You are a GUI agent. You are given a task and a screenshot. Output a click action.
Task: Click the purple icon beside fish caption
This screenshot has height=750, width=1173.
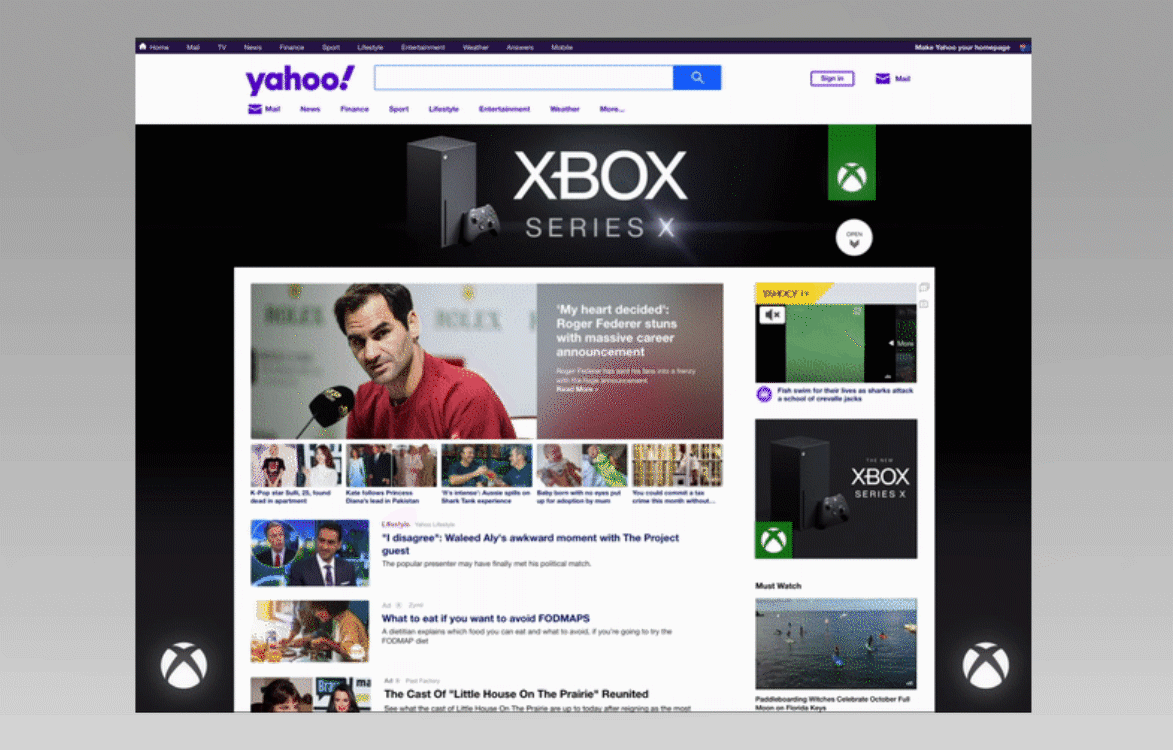tap(764, 394)
